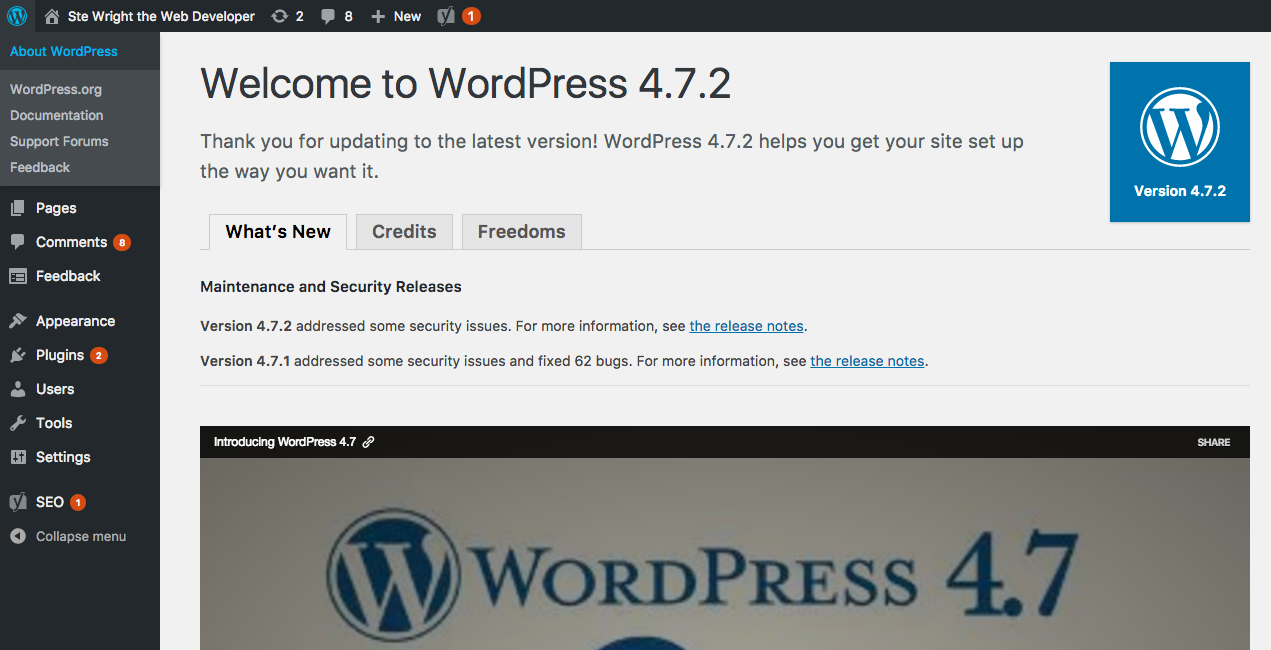Switch to the What's New tab
This screenshot has height=650, width=1271.
(x=278, y=232)
